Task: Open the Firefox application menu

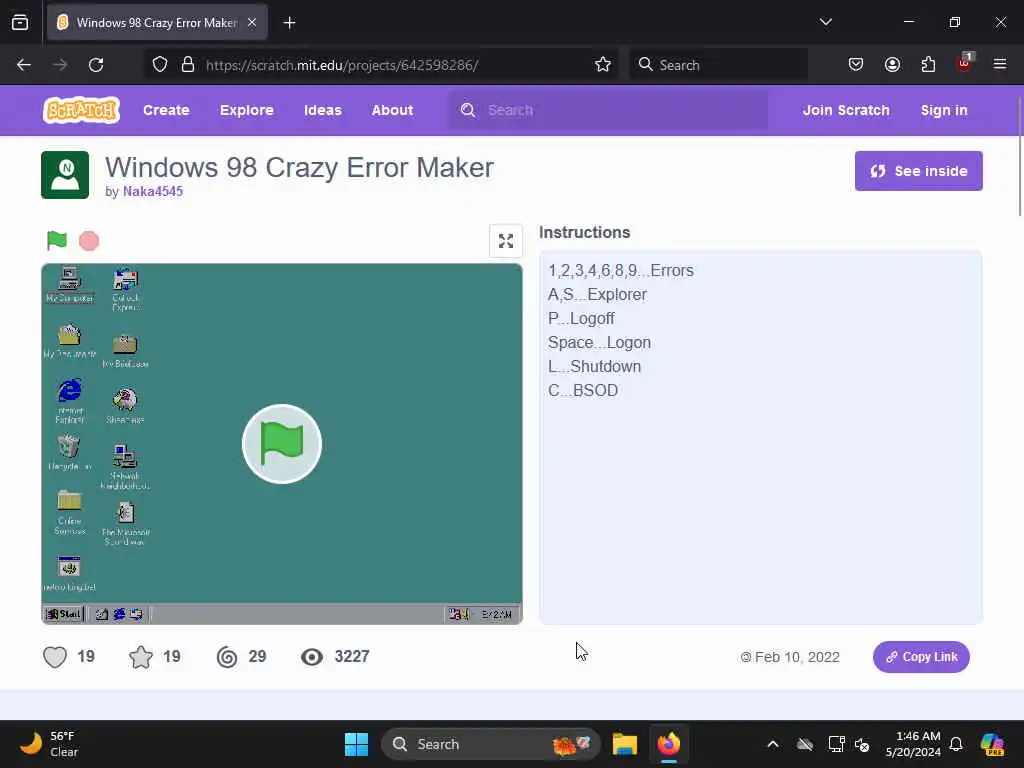Action: [x=1000, y=65]
